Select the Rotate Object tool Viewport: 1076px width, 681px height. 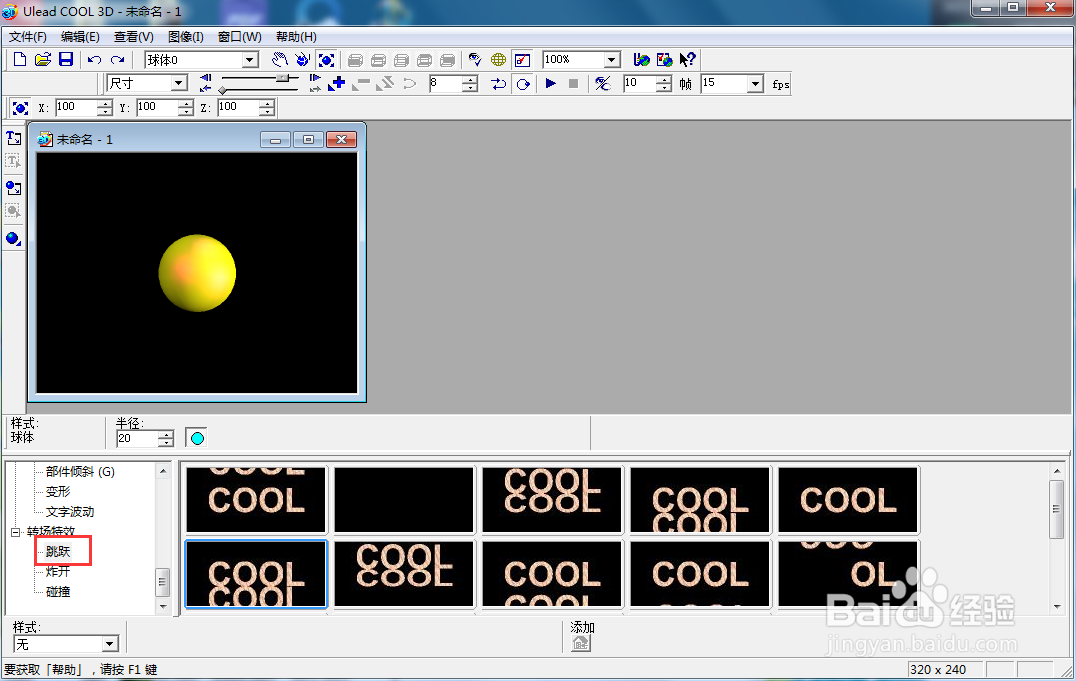(303, 60)
